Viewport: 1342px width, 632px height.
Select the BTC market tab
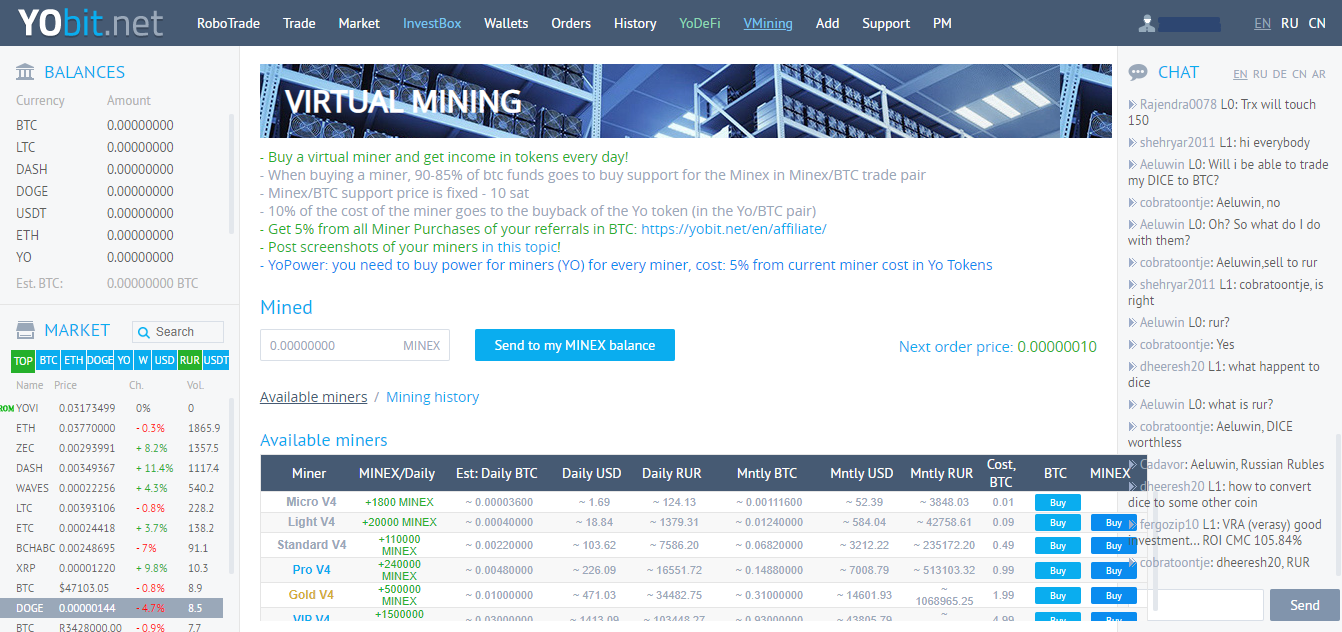click(48, 361)
